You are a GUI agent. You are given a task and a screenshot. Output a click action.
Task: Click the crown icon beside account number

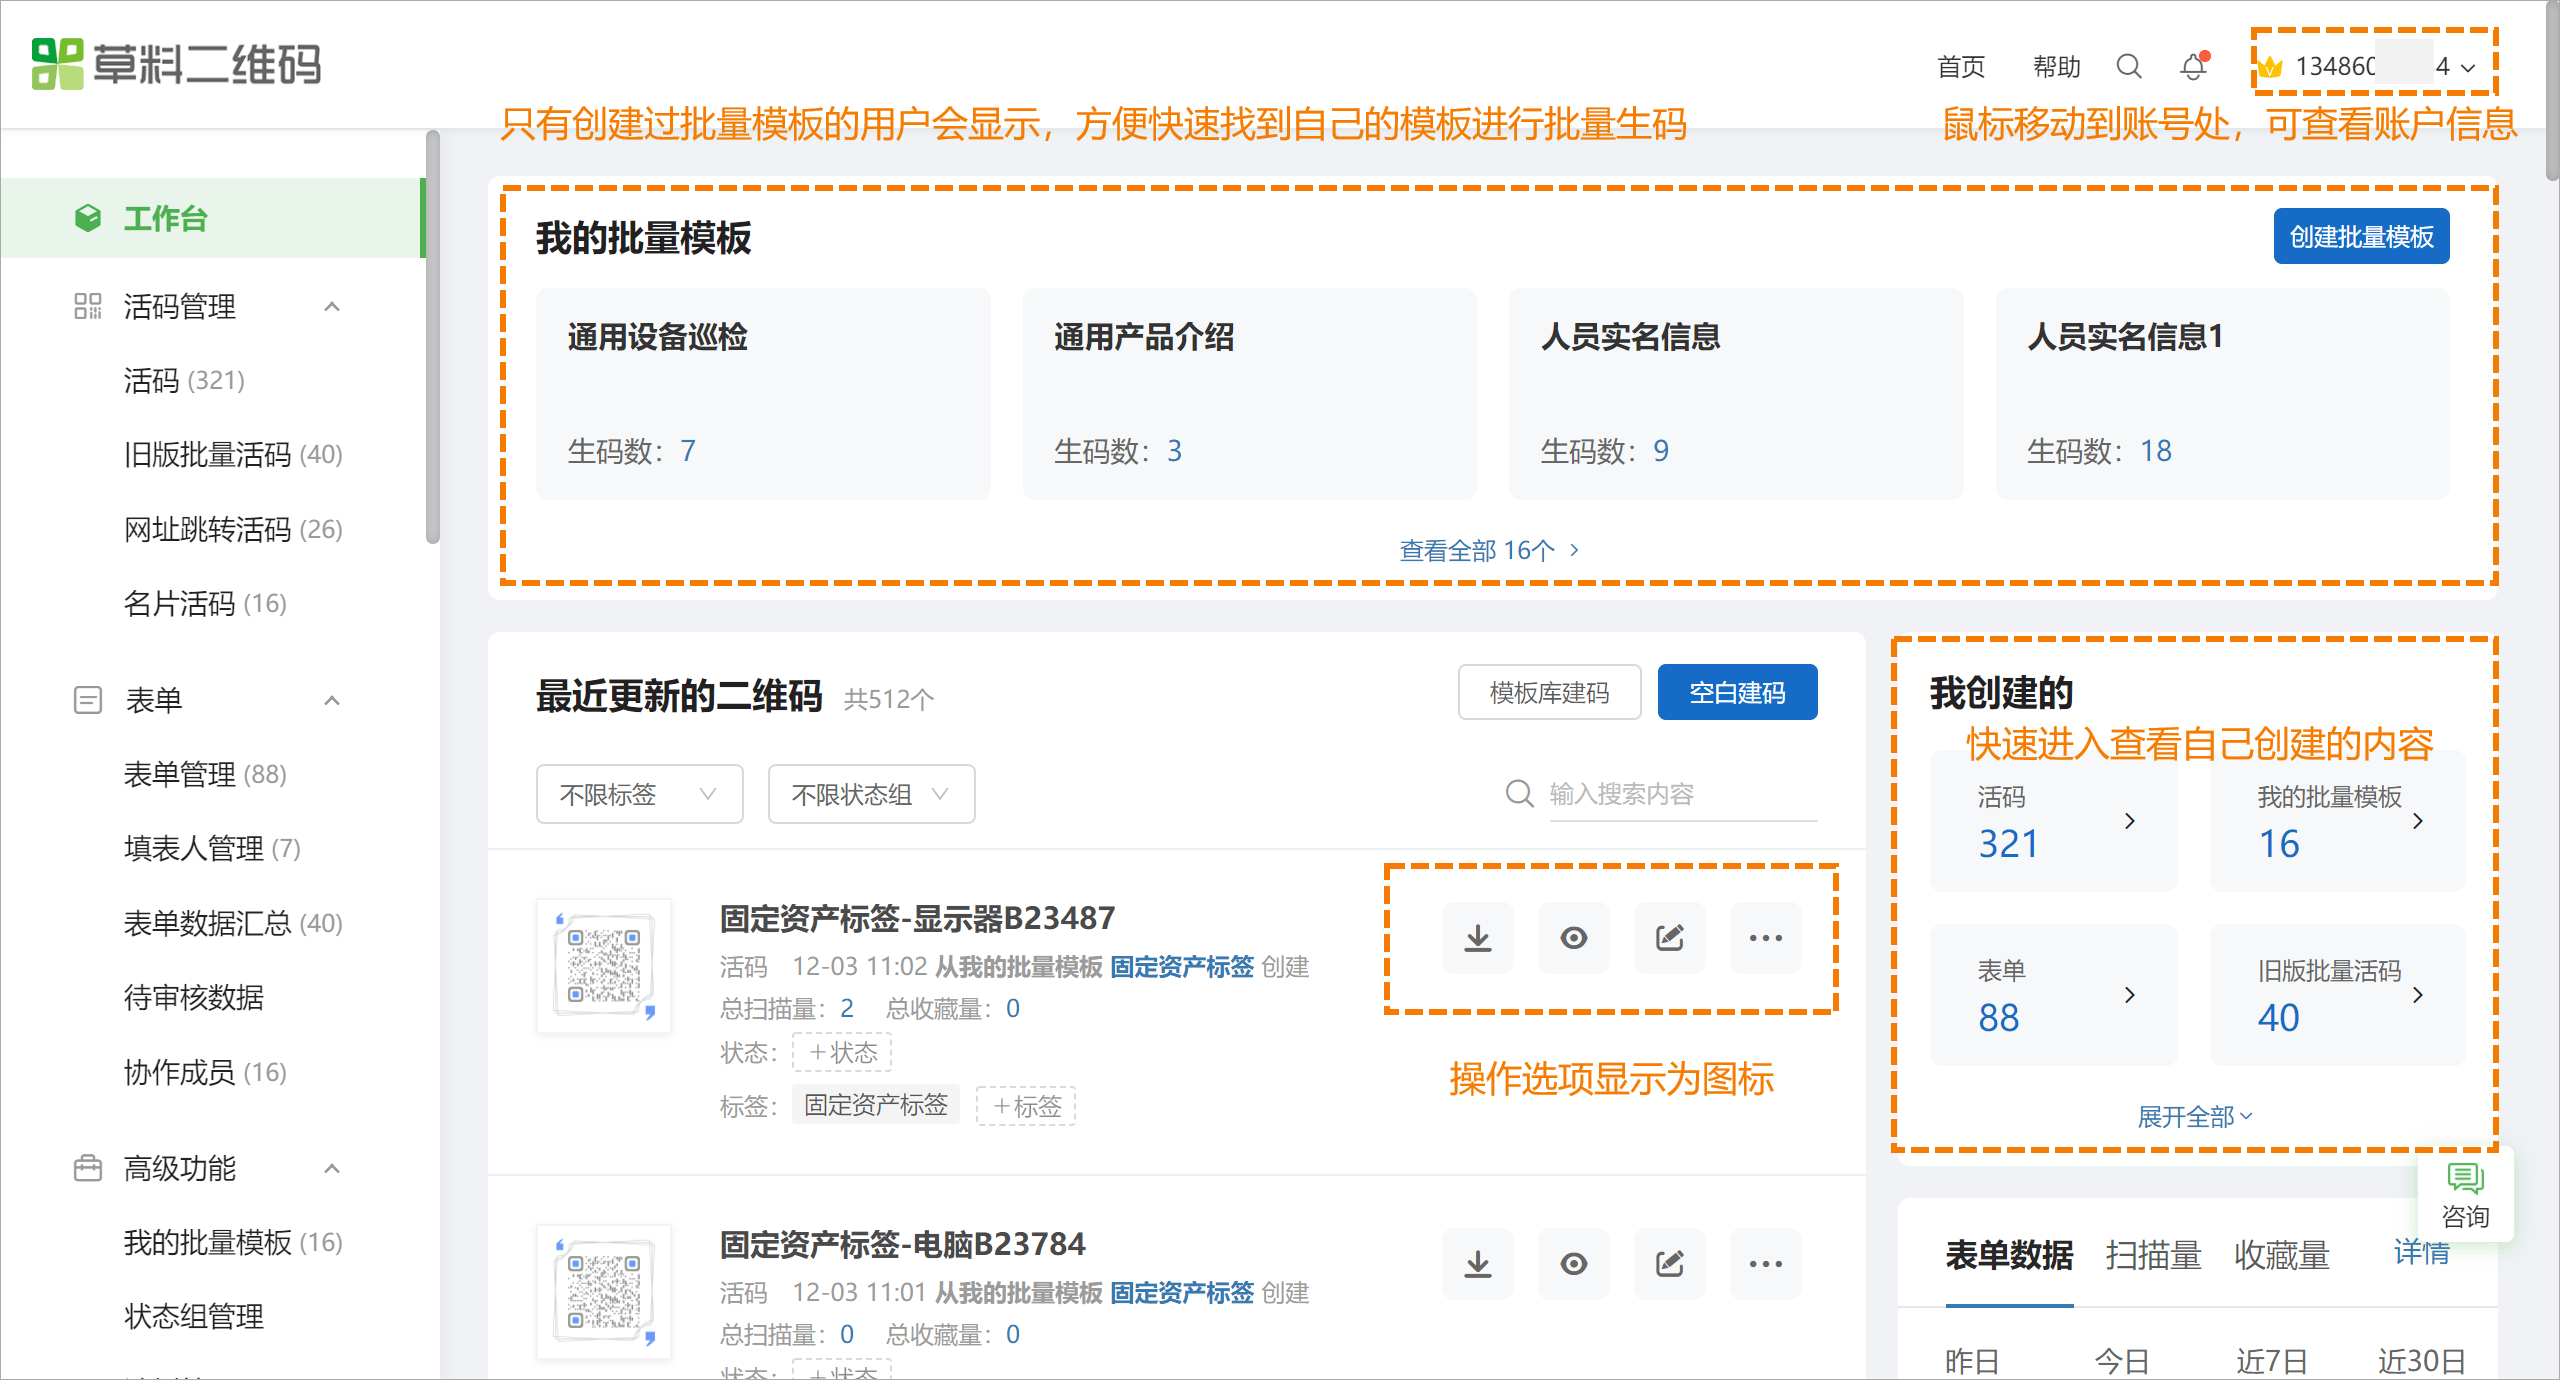coord(2270,67)
